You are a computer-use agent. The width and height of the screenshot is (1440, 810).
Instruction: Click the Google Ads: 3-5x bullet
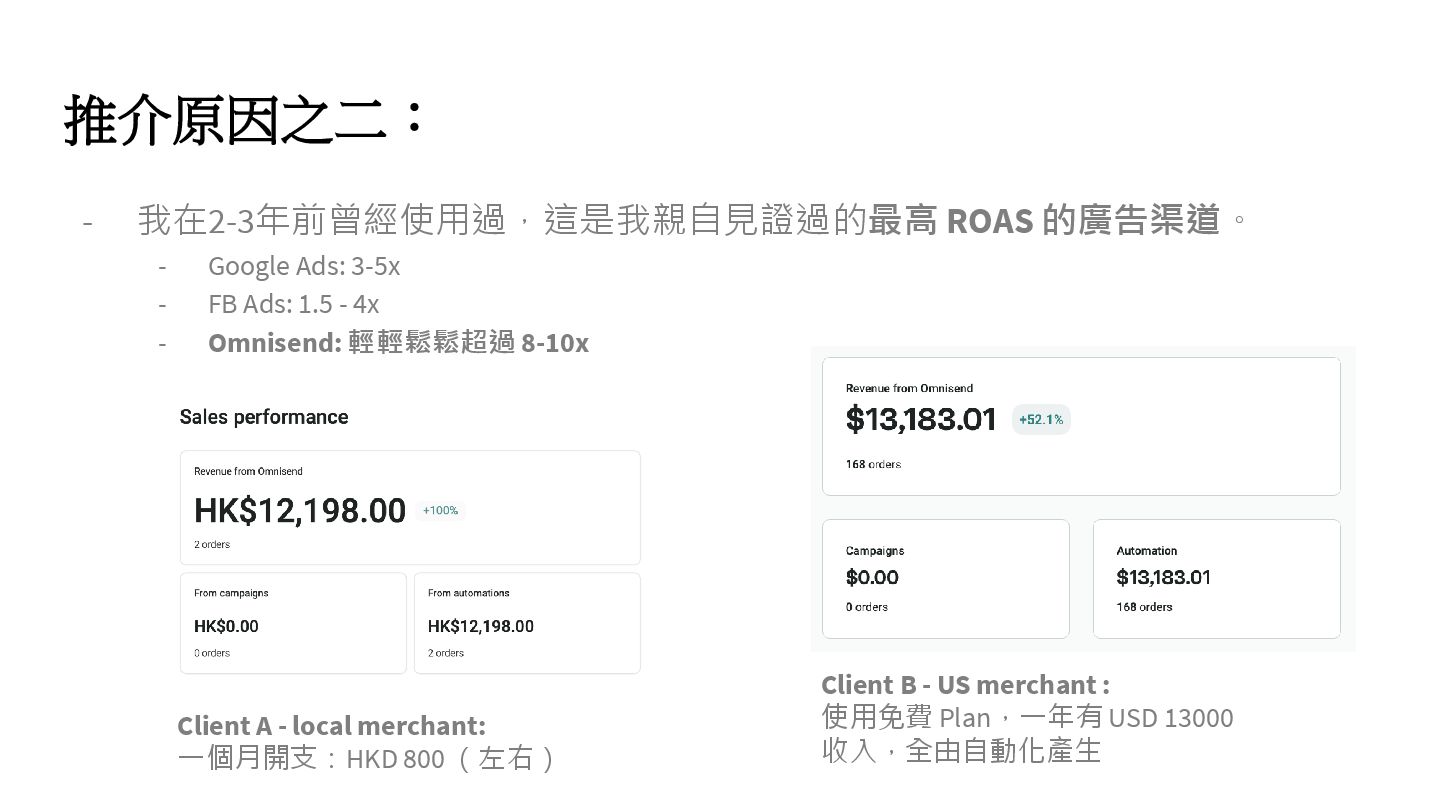[304, 266]
